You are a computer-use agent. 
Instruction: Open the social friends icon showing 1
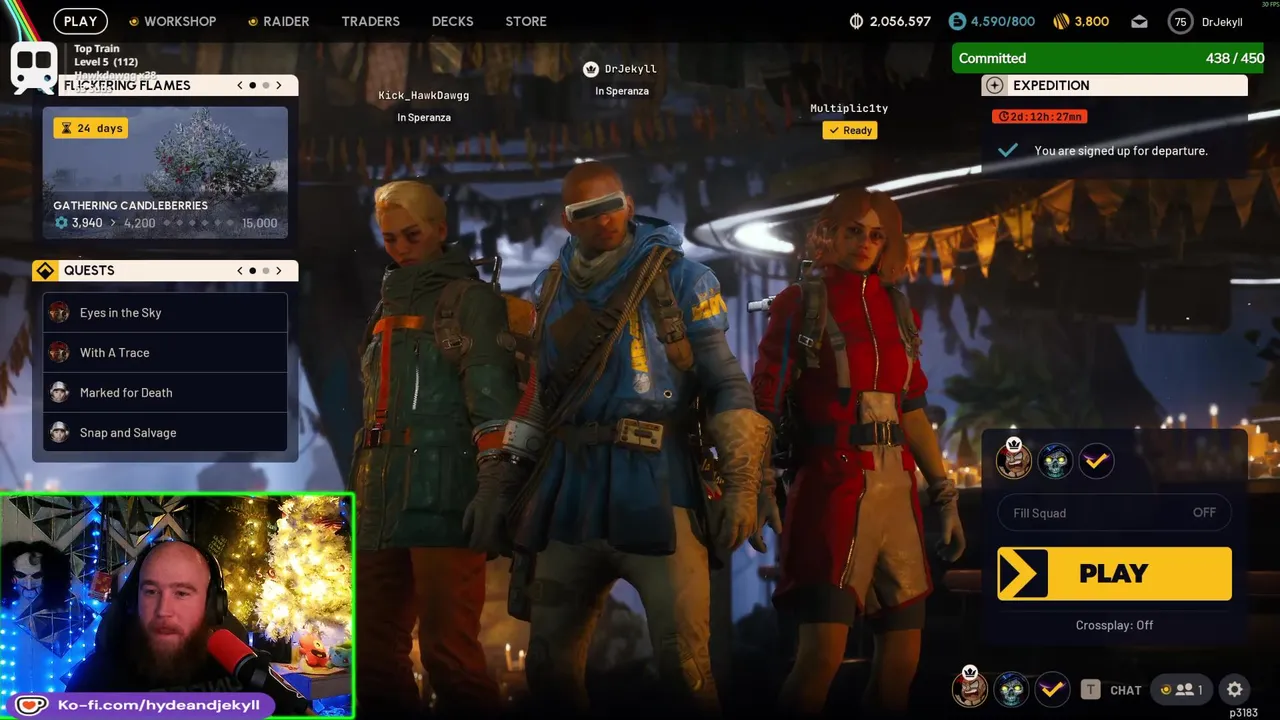pyautogui.click(x=1181, y=689)
